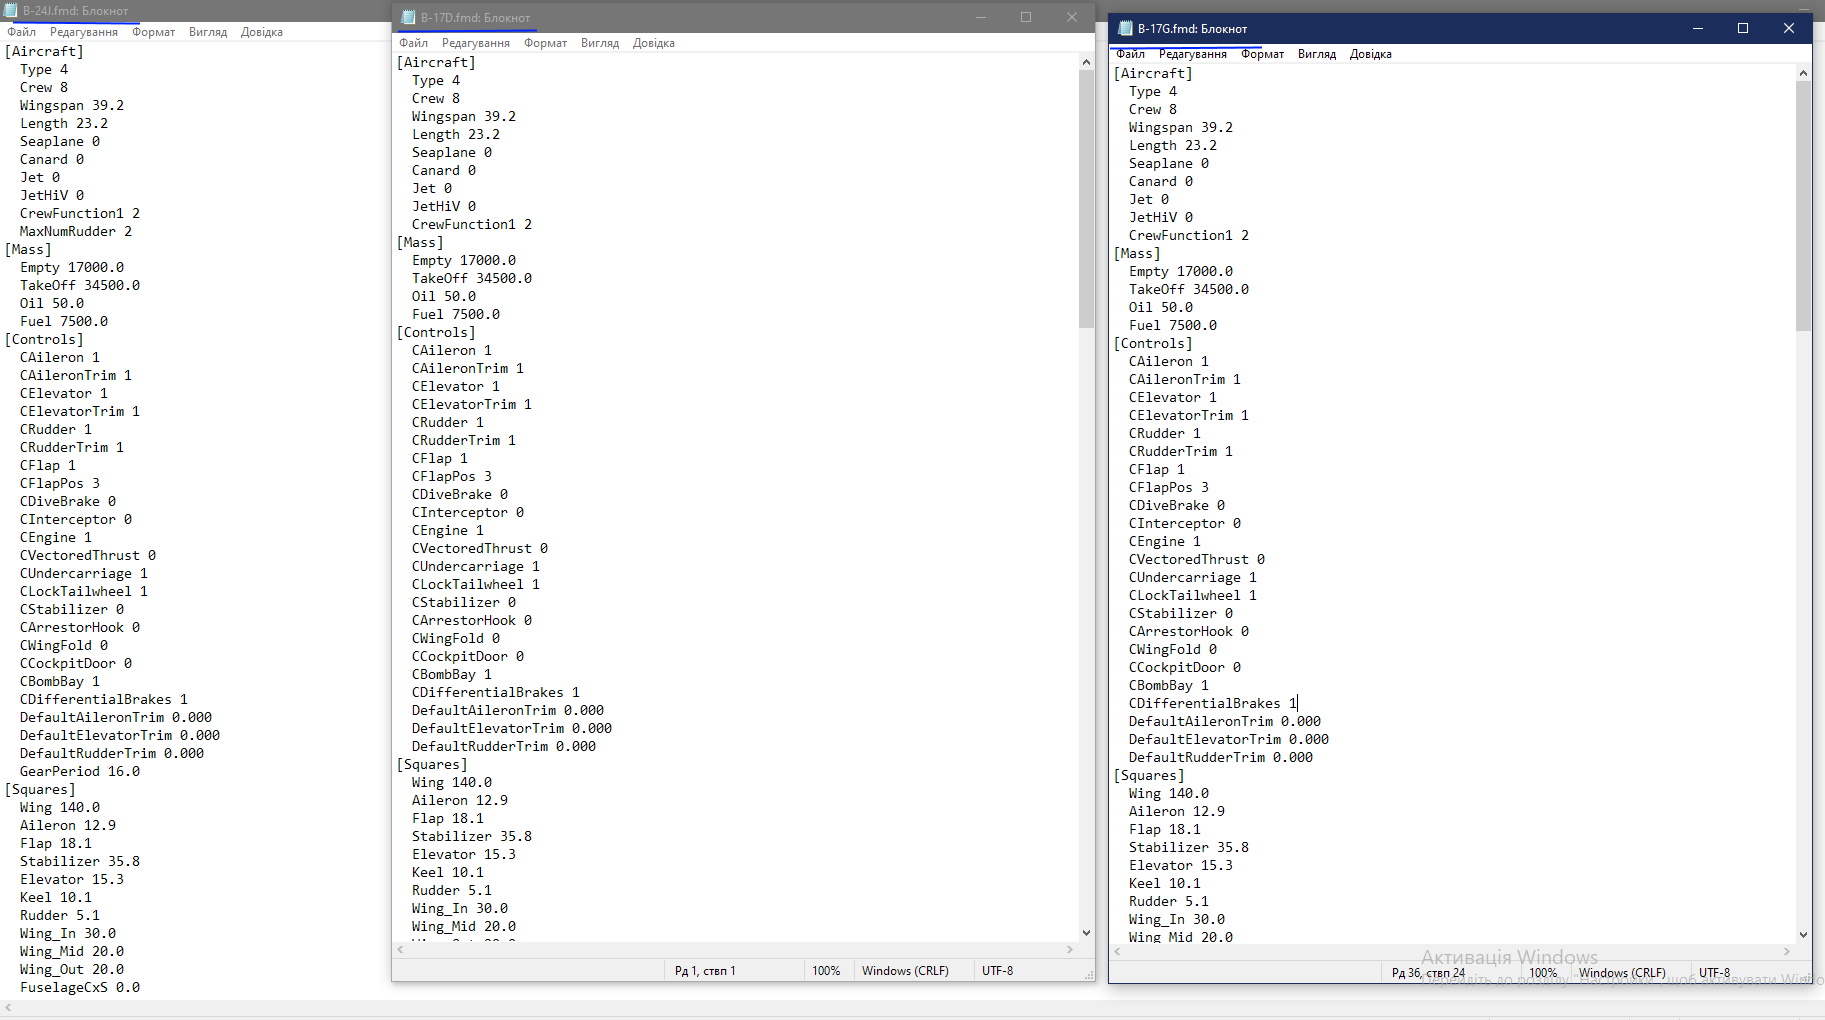Click the '[Controls]' header in B-17D window

[x=436, y=332]
